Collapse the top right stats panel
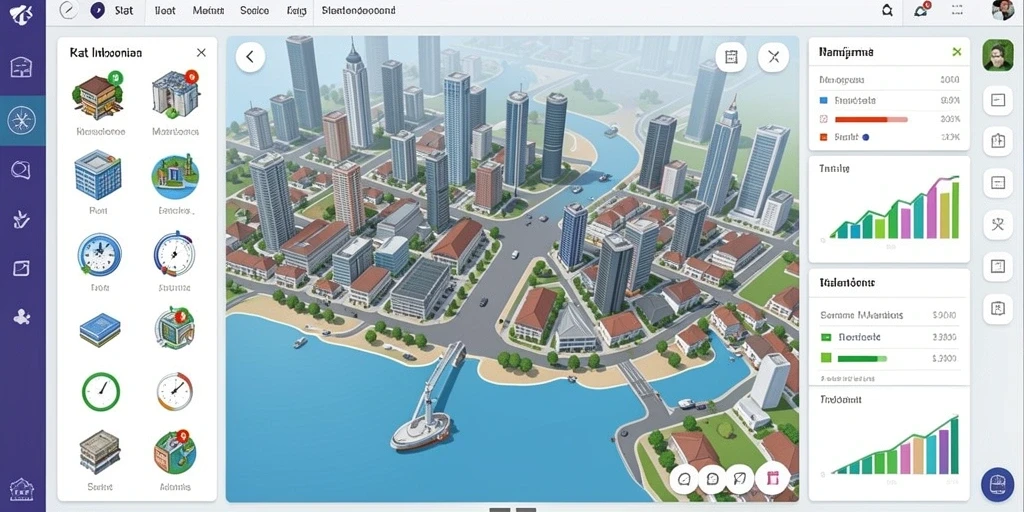The width and height of the screenshot is (1024, 512). click(x=957, y=52)
